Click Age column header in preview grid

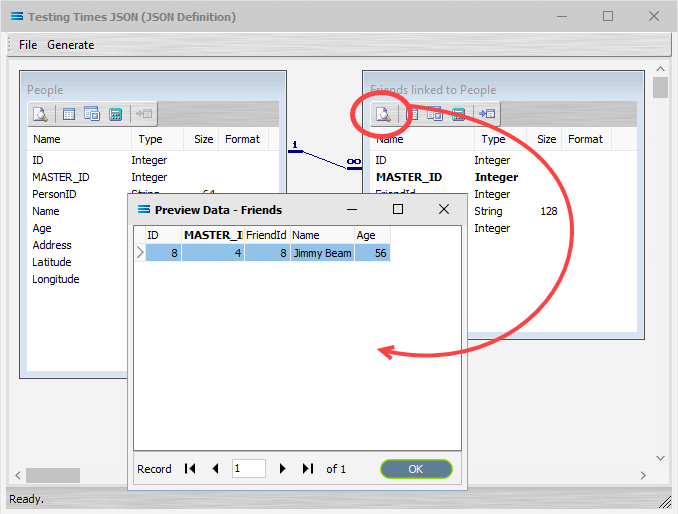tap(372, 235)
